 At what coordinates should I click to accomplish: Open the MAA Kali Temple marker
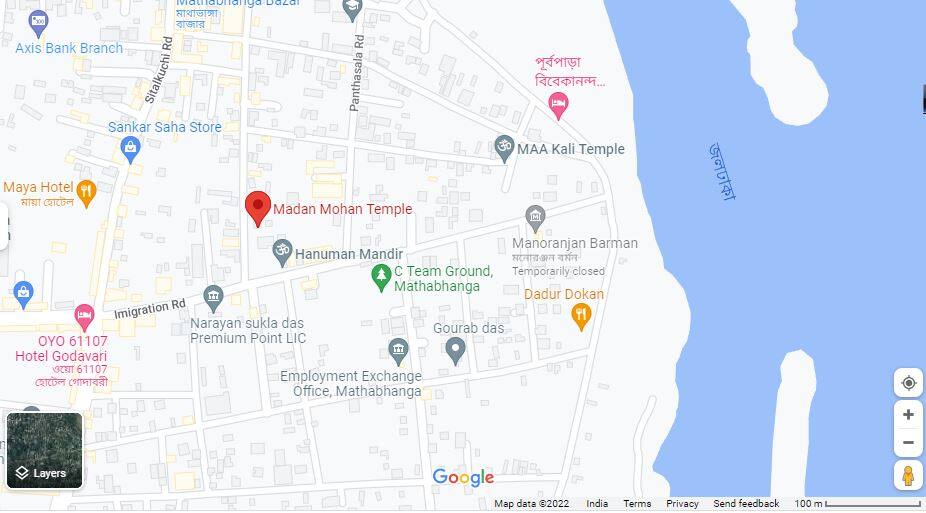pos(504,148)
